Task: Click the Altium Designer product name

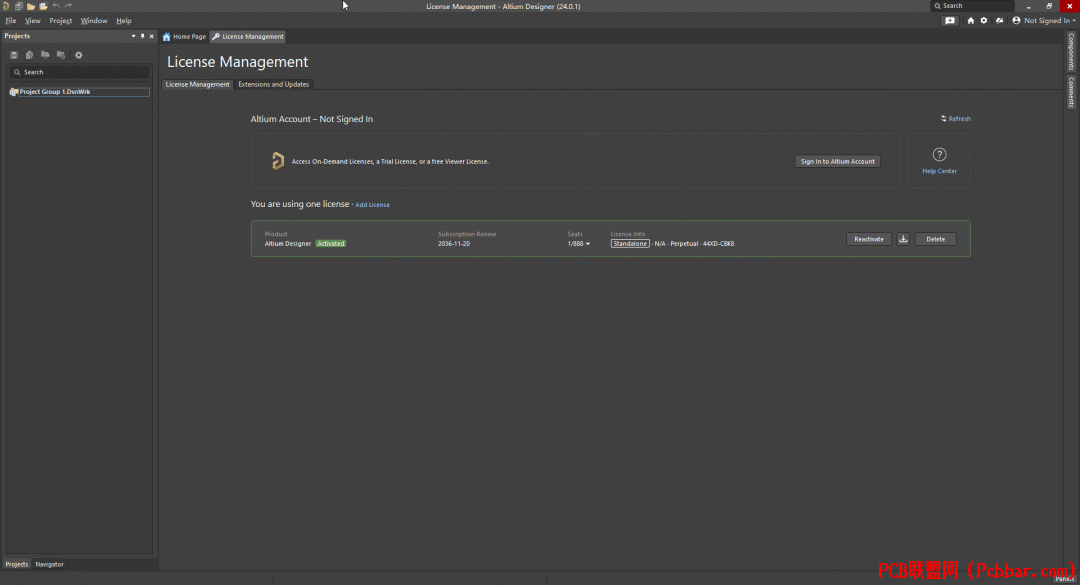Action: click(x=288, y=244)
